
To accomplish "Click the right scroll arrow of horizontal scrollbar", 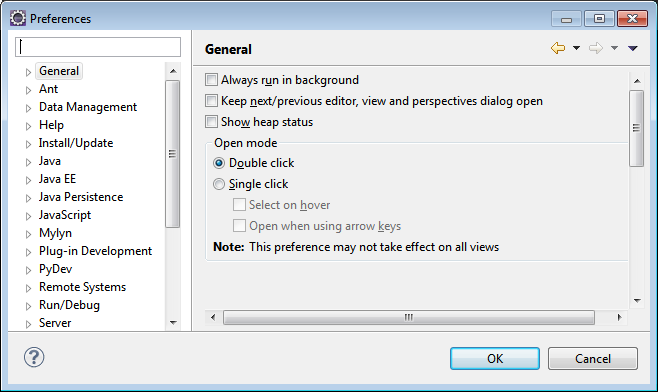I will [619, 317].
